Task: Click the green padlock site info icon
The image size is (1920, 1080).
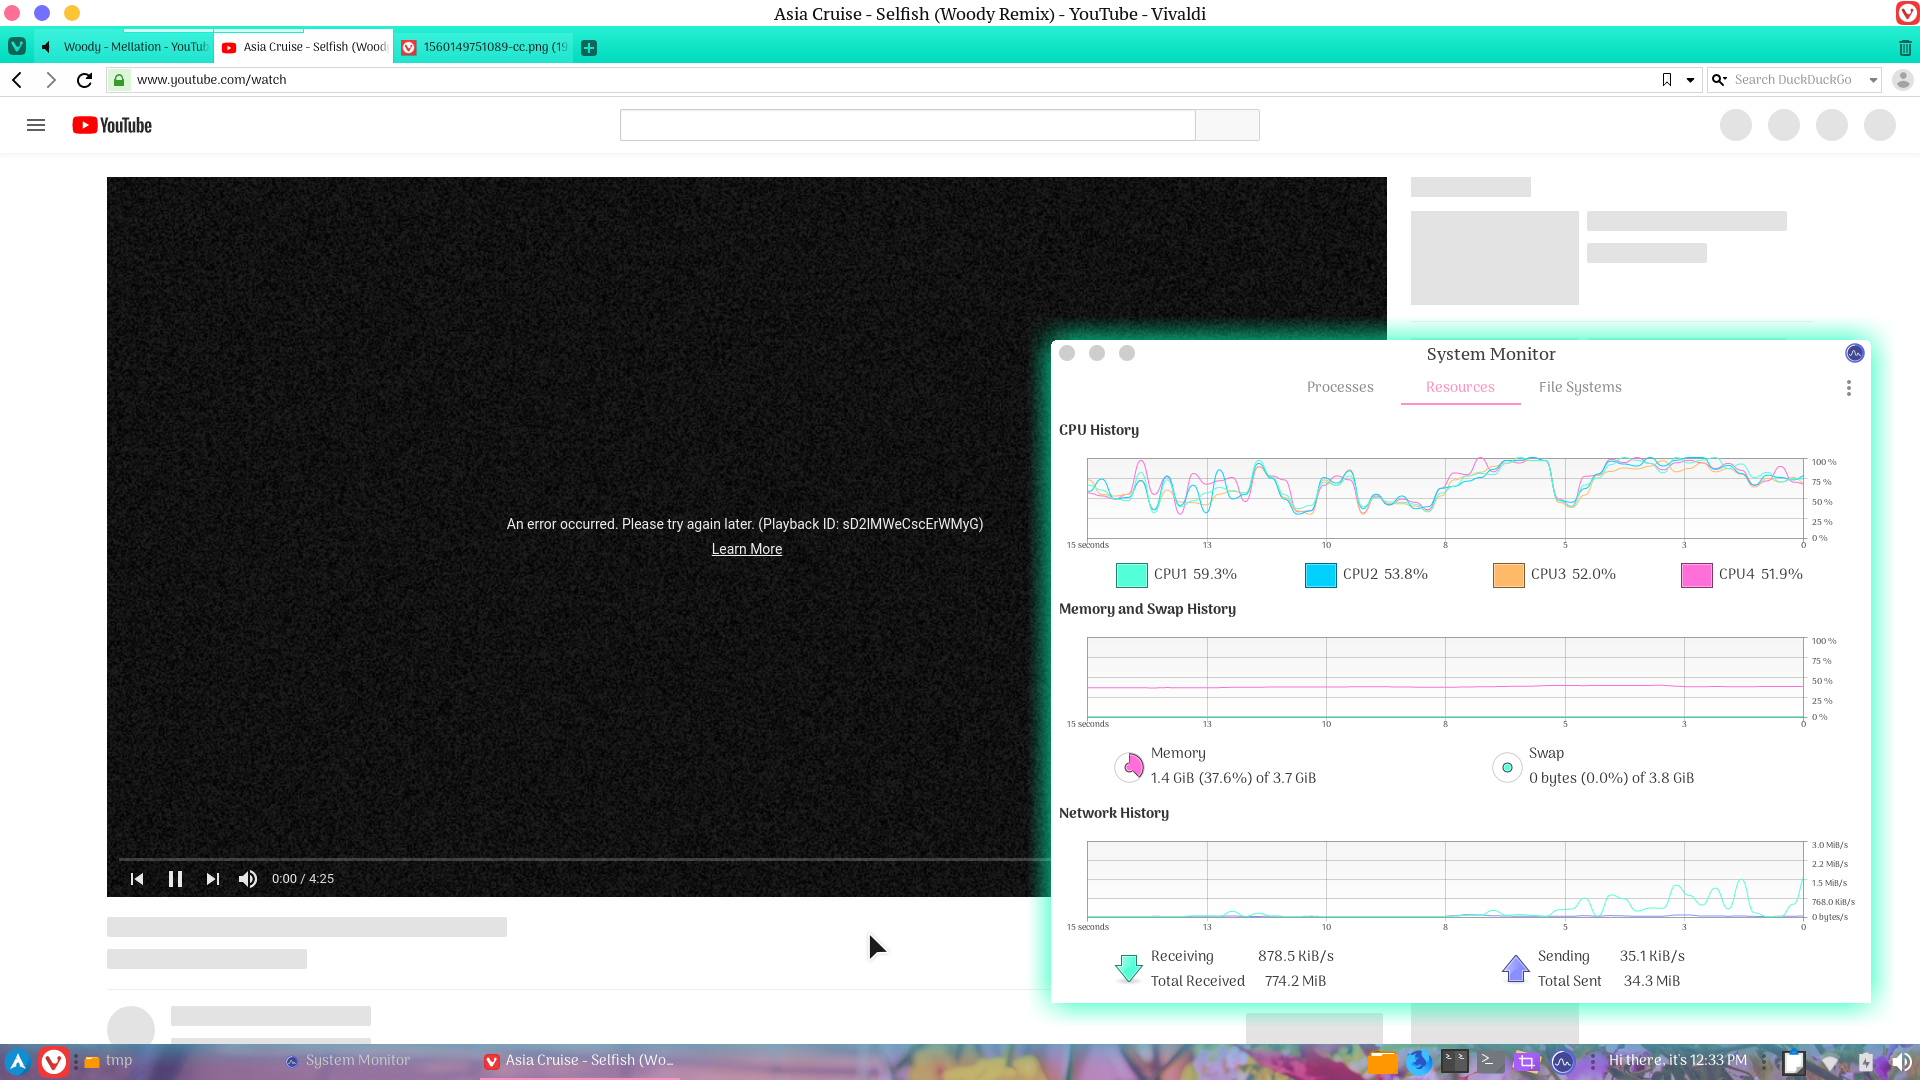Action: (119, 80)
